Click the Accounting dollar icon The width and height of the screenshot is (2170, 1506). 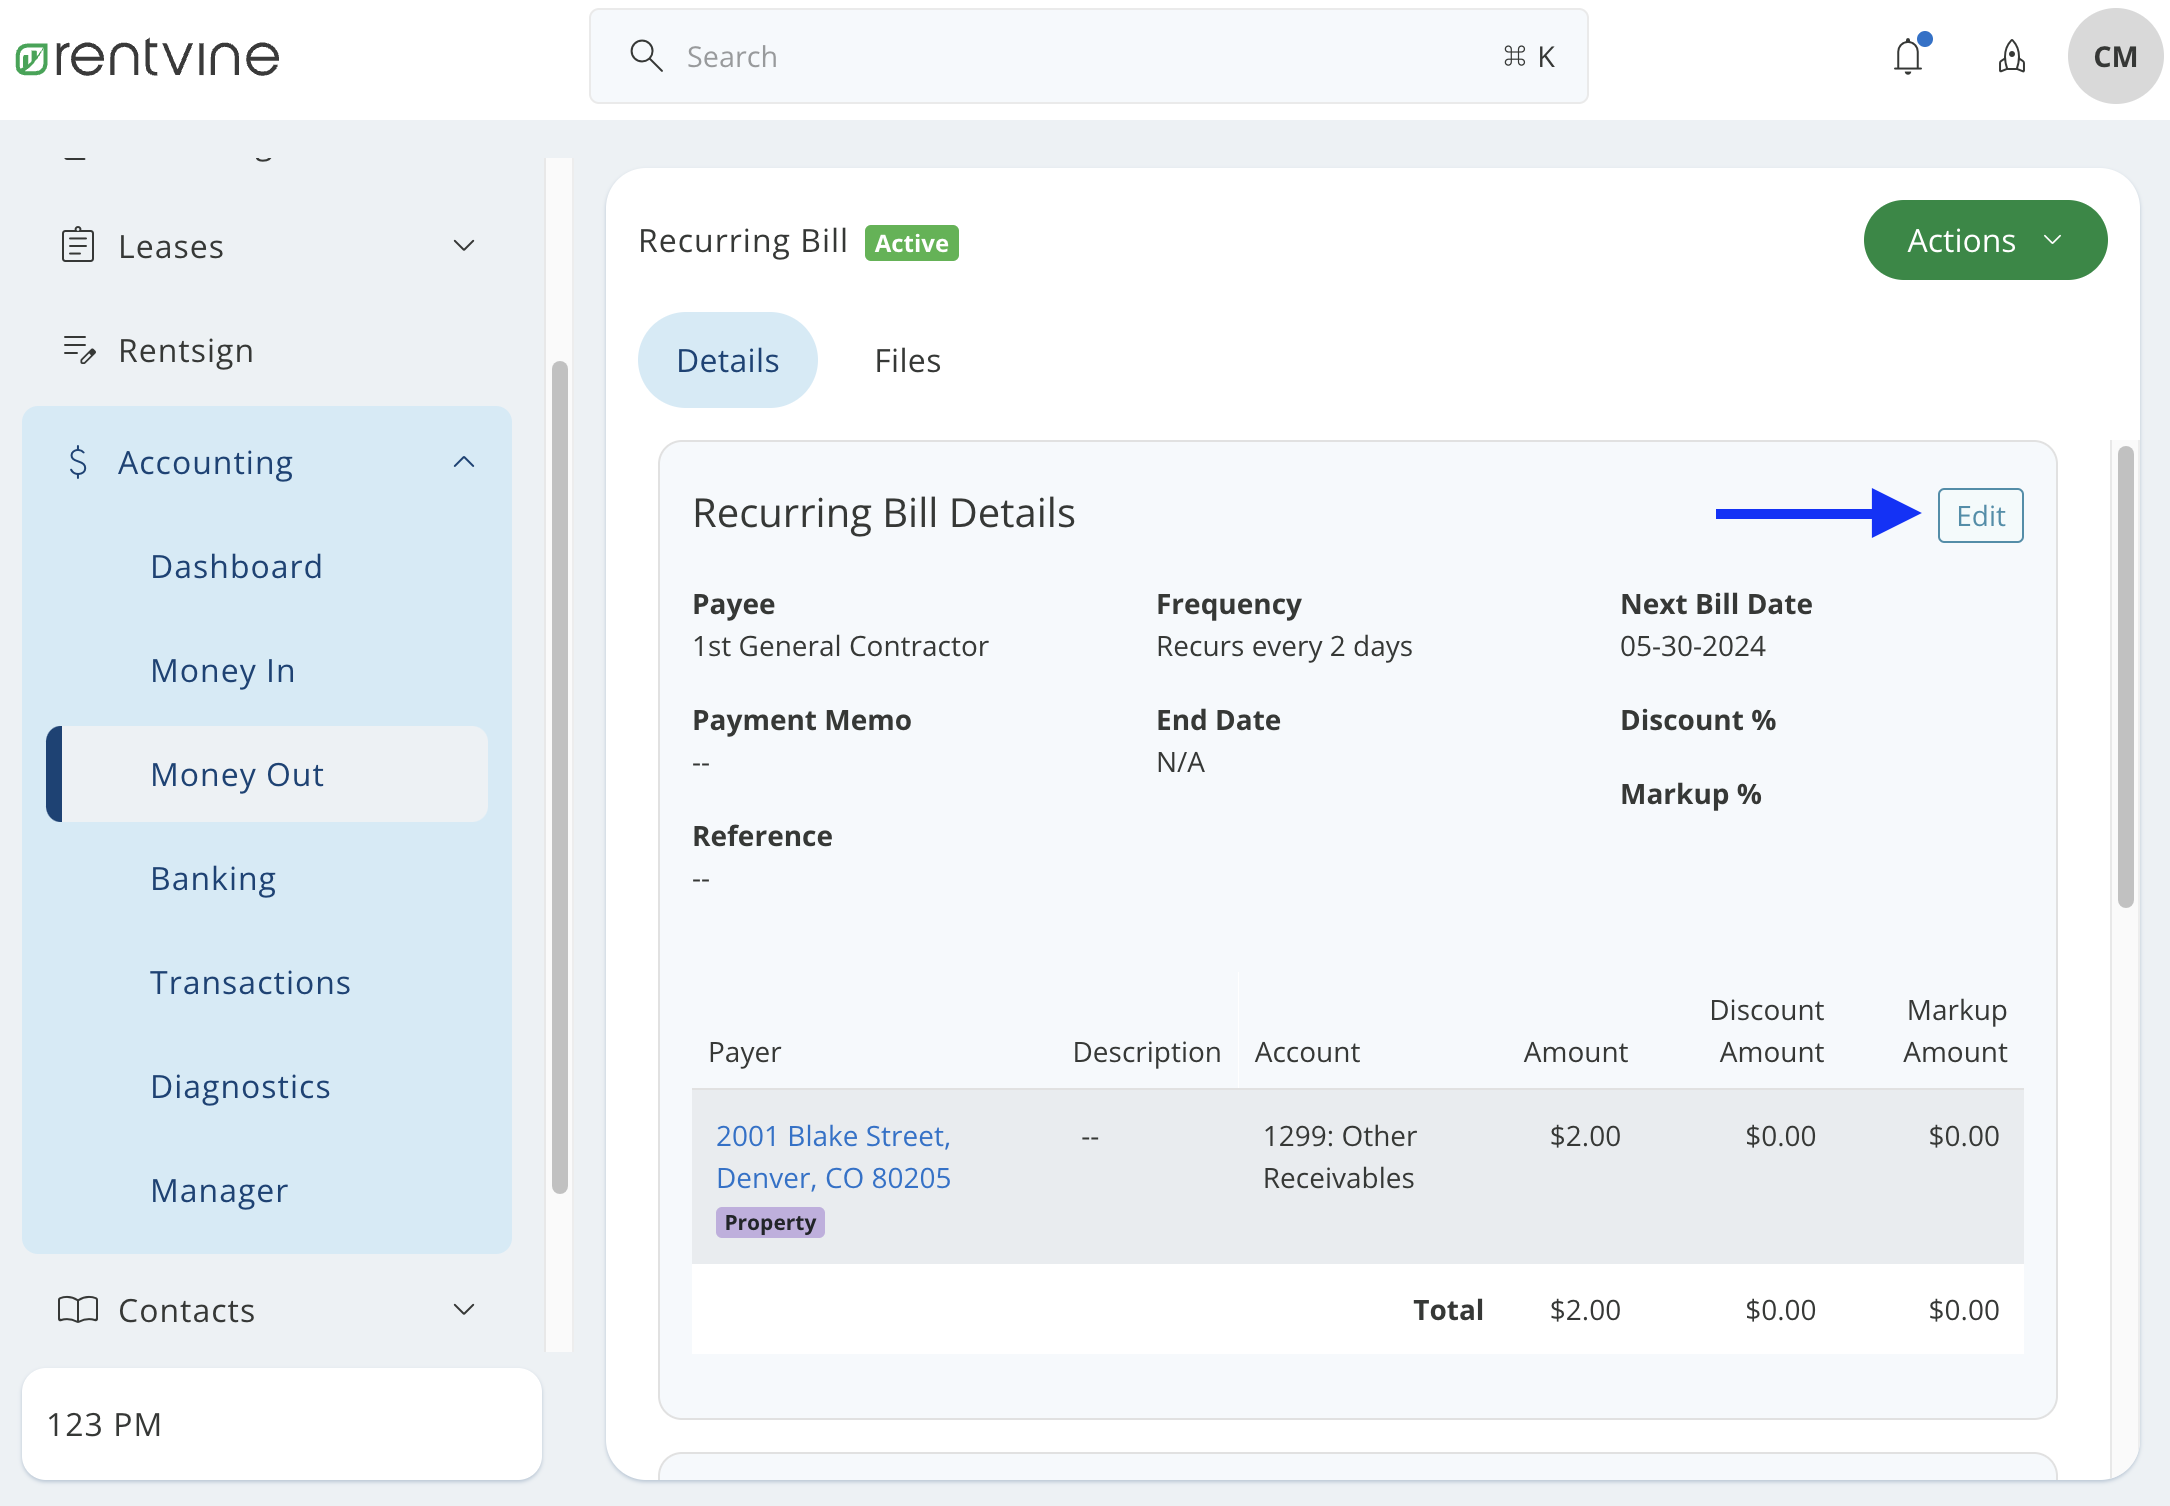point(78,461)
